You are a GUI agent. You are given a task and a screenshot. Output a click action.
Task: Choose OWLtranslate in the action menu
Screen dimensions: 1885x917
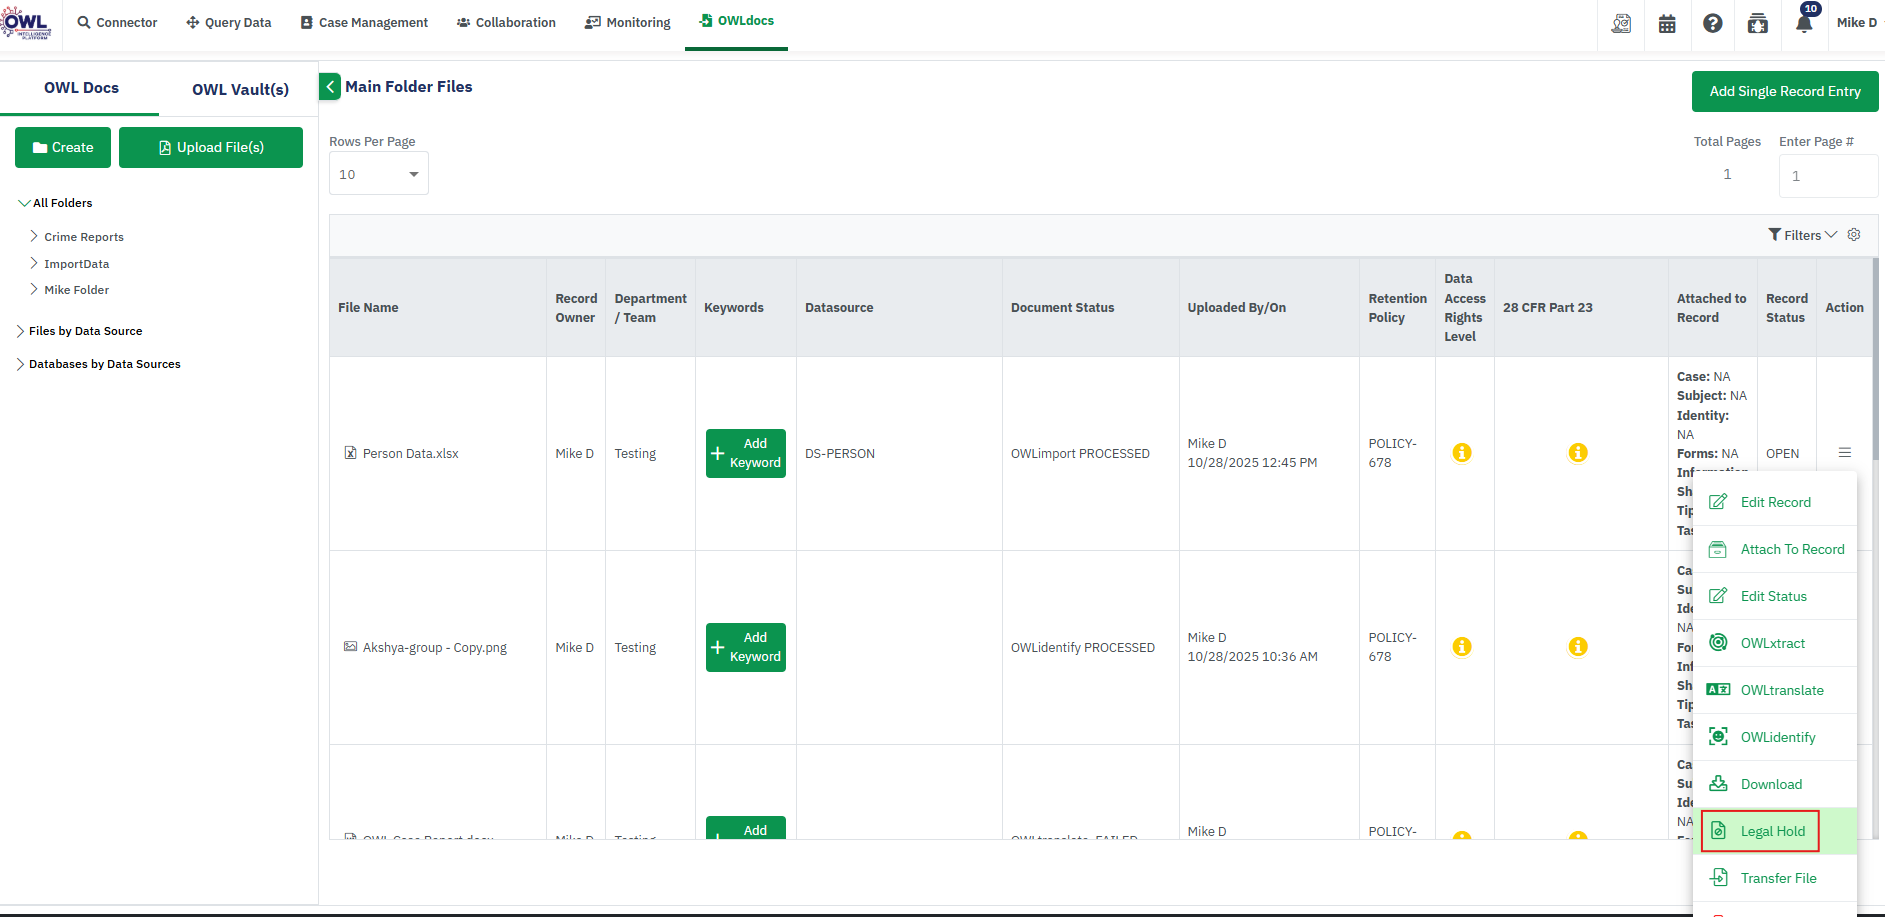1781,690
